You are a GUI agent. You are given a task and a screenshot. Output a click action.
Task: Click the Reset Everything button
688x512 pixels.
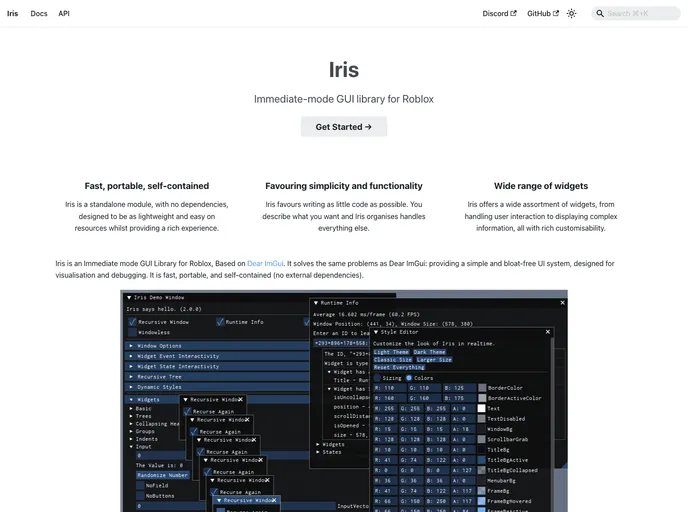click(x=399, y=367)
